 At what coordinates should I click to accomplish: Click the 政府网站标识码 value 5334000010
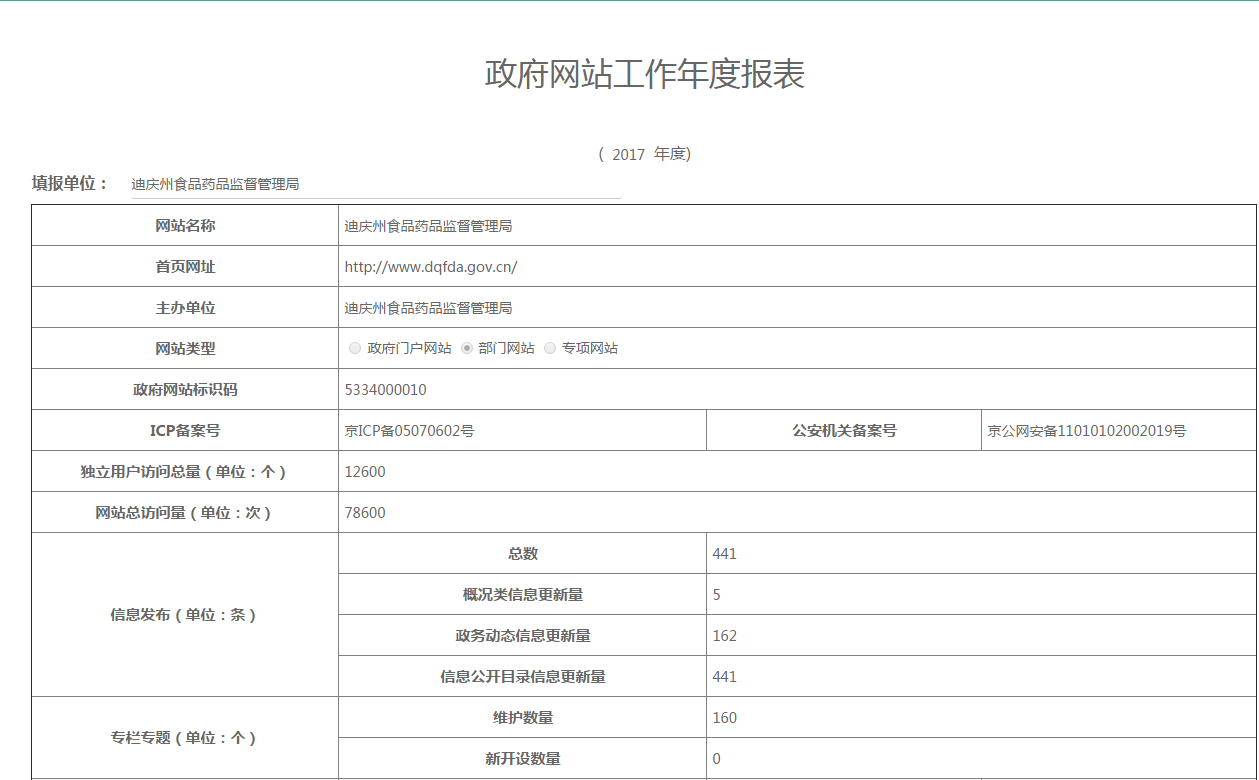point(386,390)
